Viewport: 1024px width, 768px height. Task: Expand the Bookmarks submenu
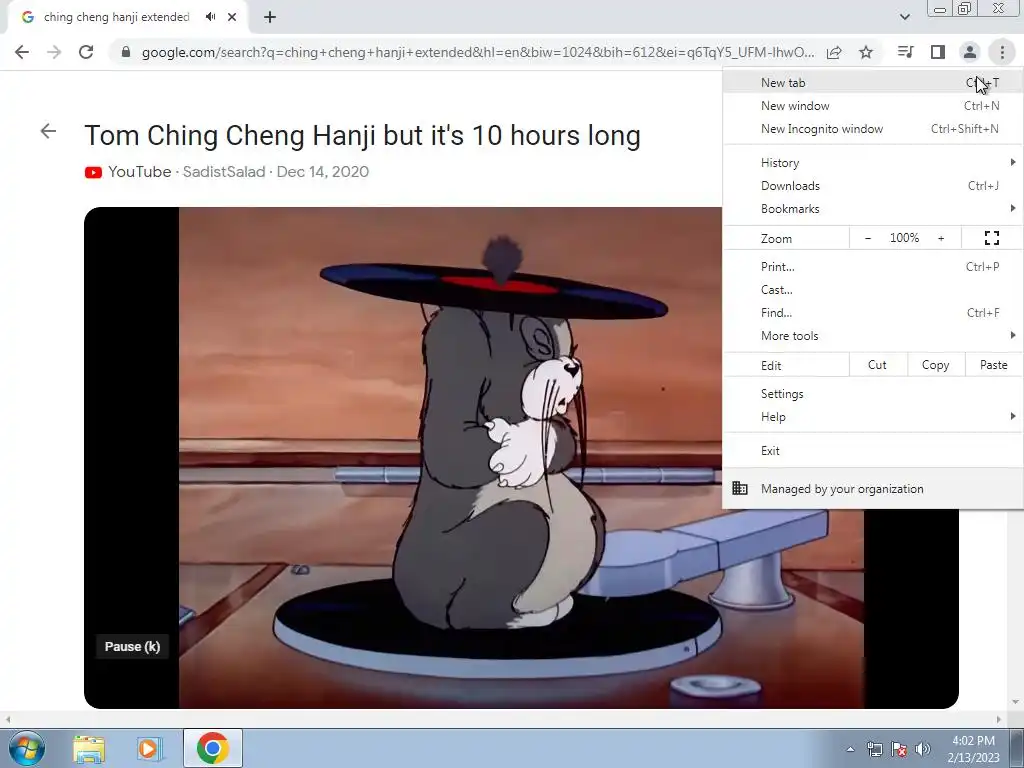872,208
